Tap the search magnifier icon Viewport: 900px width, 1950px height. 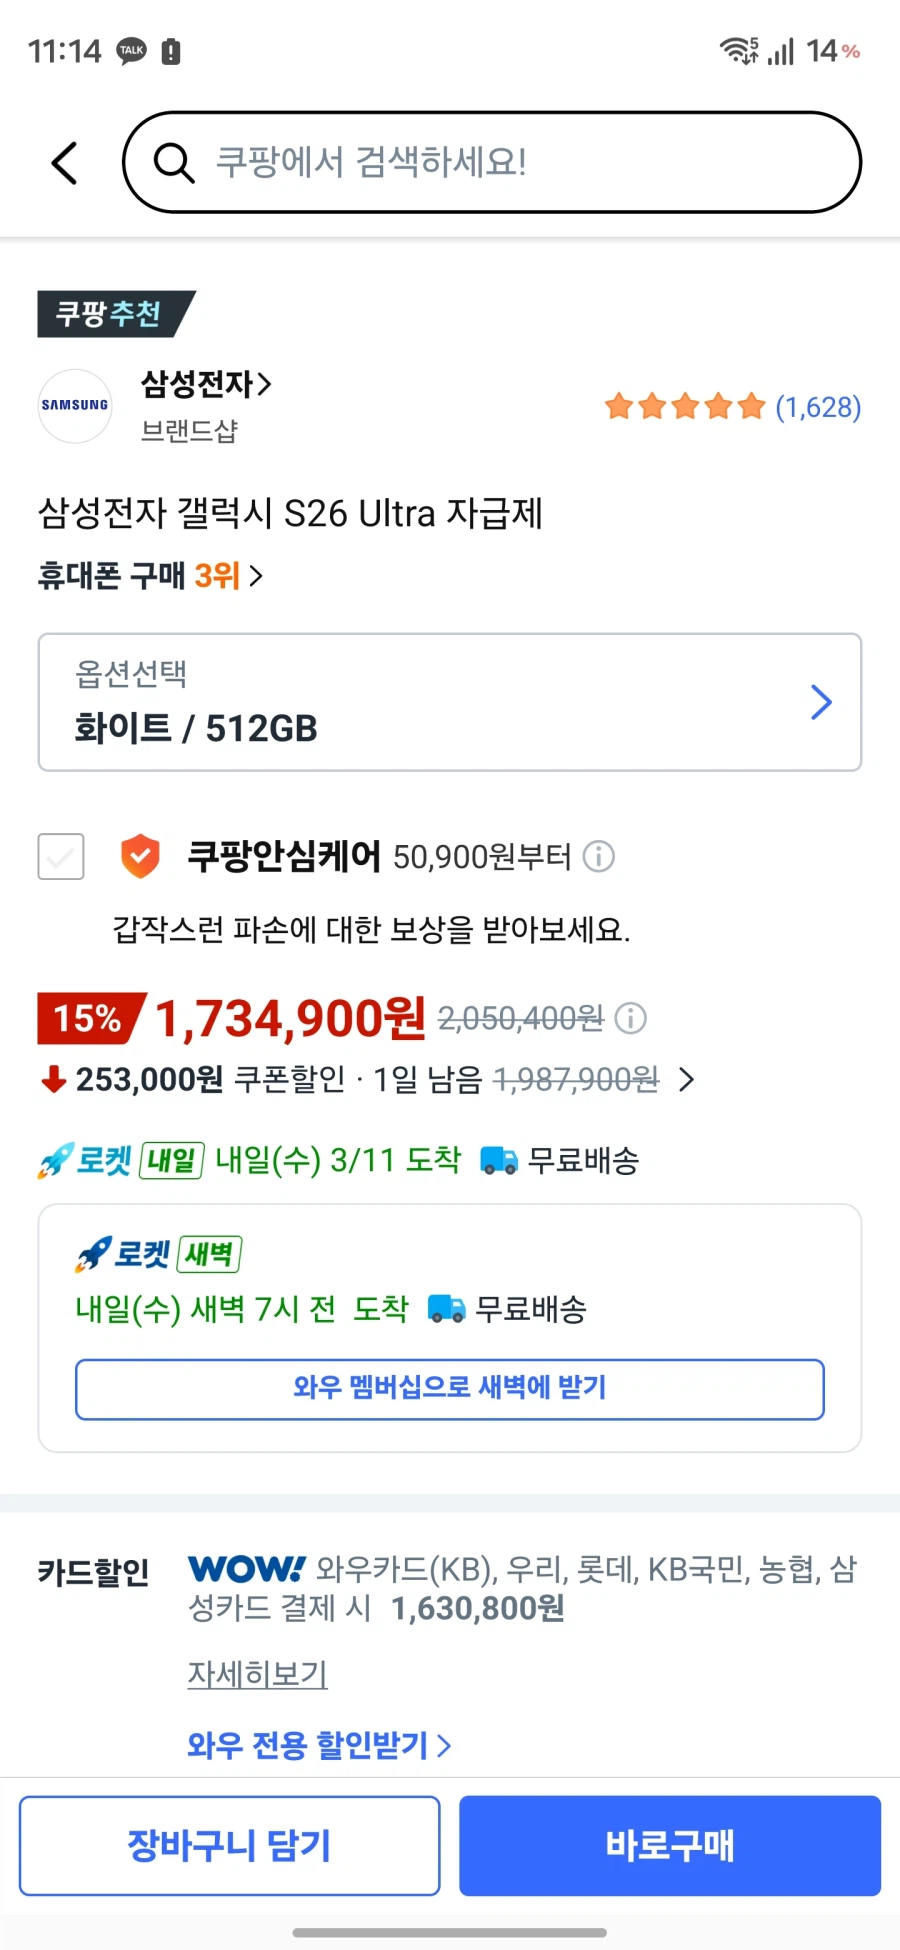pos(173,162)
